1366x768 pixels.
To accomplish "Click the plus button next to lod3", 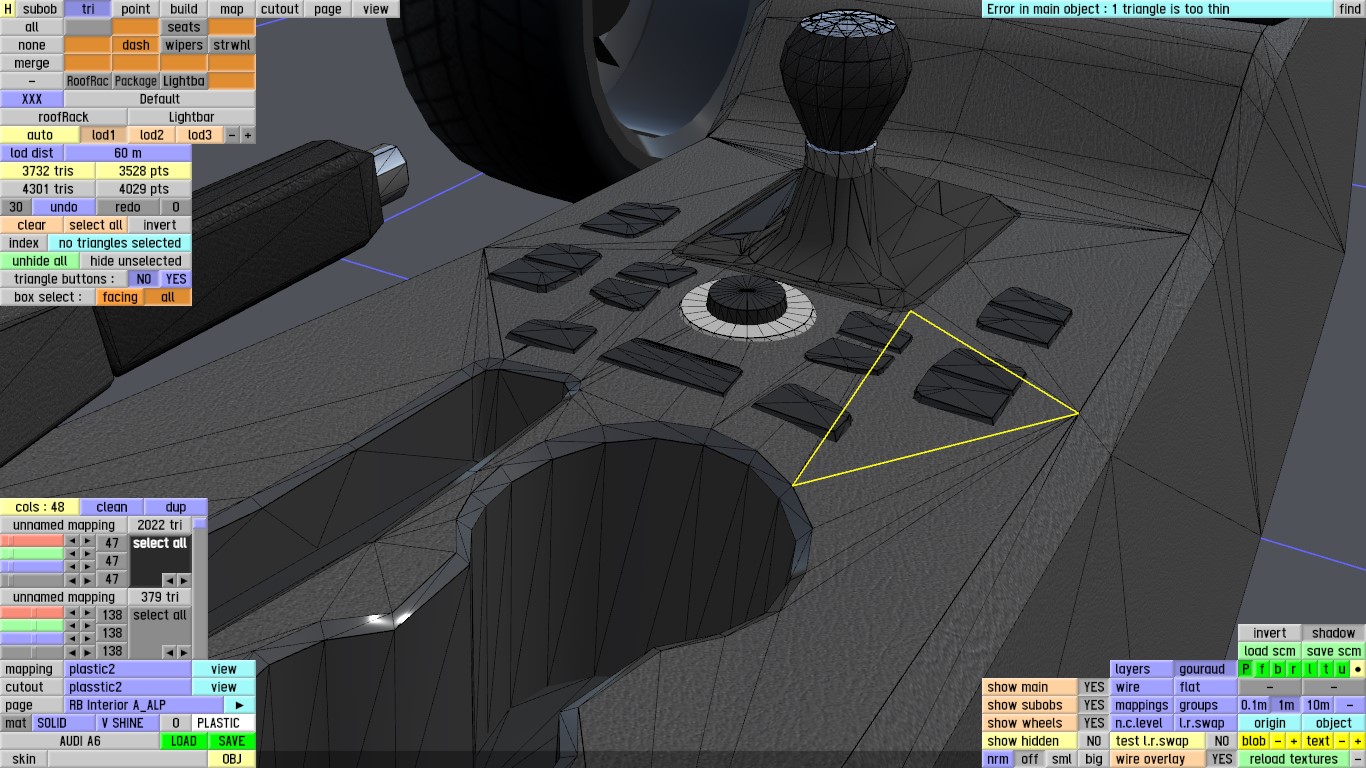I will pyautogui.click(x=248, y=135).
